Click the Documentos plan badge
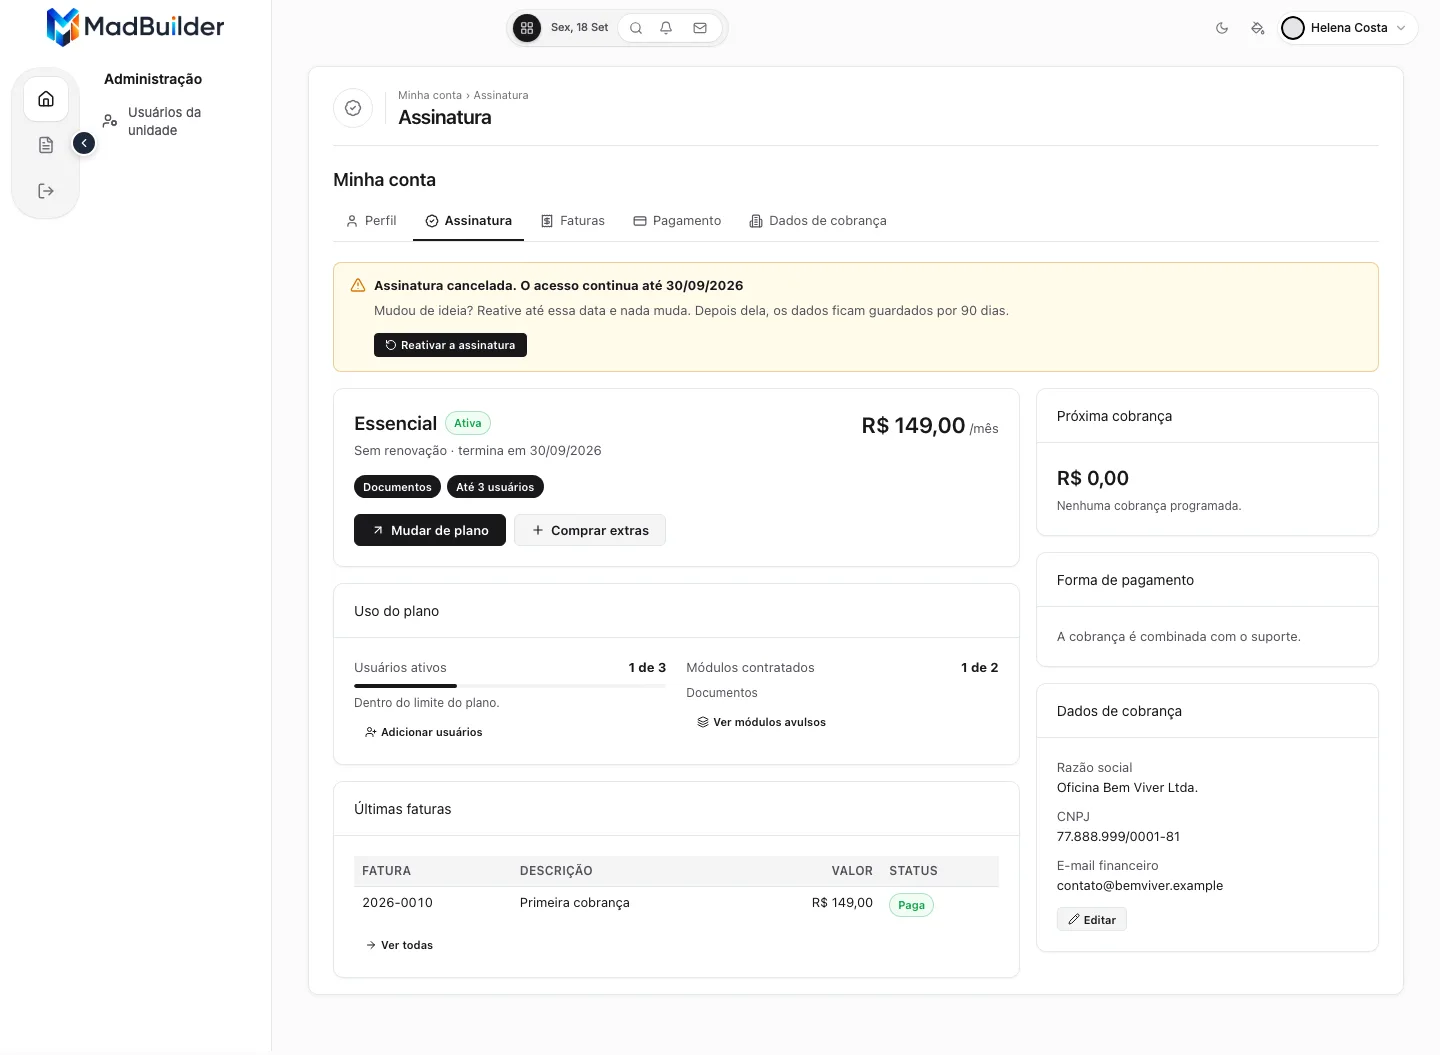The width and height of the screenshot is (1440, 1055). (397, 487)
